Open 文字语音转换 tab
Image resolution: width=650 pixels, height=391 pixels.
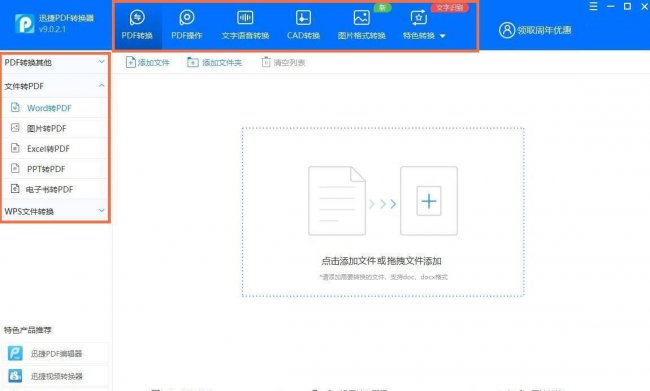(x=245, y=25)
